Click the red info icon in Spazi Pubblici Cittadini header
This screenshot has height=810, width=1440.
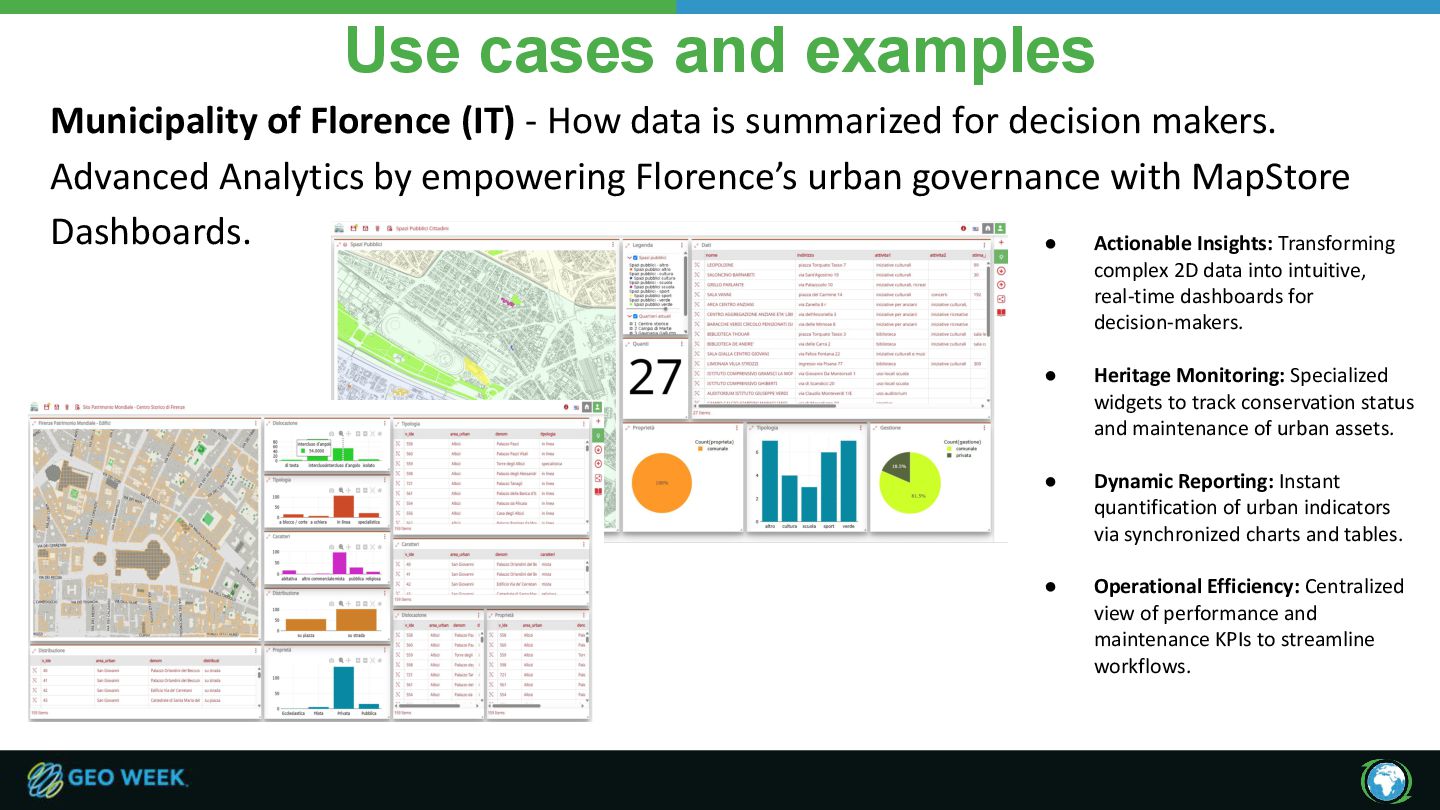coord(963,228)
